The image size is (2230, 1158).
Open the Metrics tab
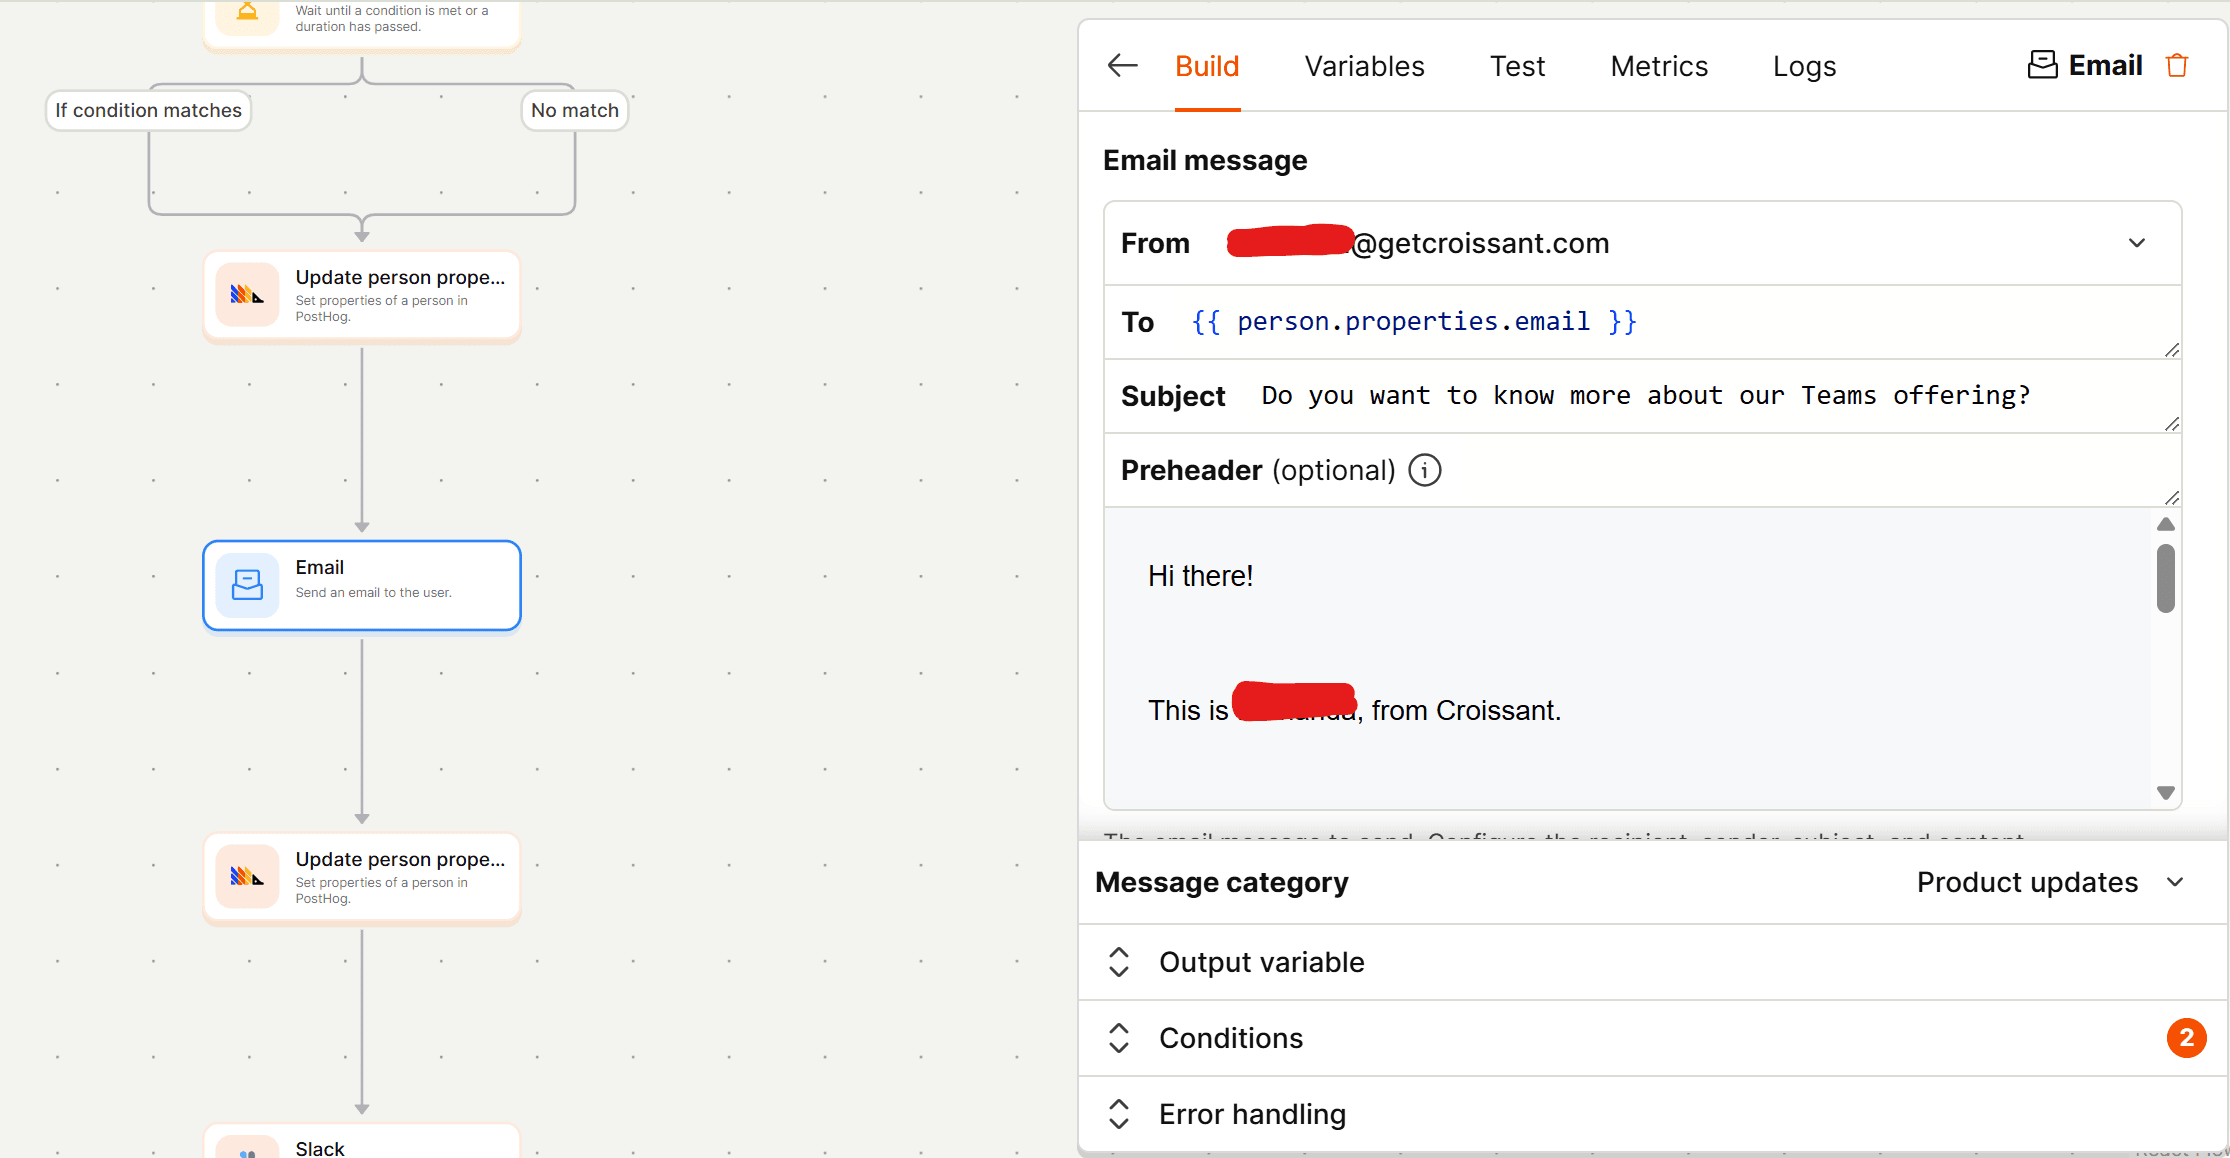pos(1659,65)
